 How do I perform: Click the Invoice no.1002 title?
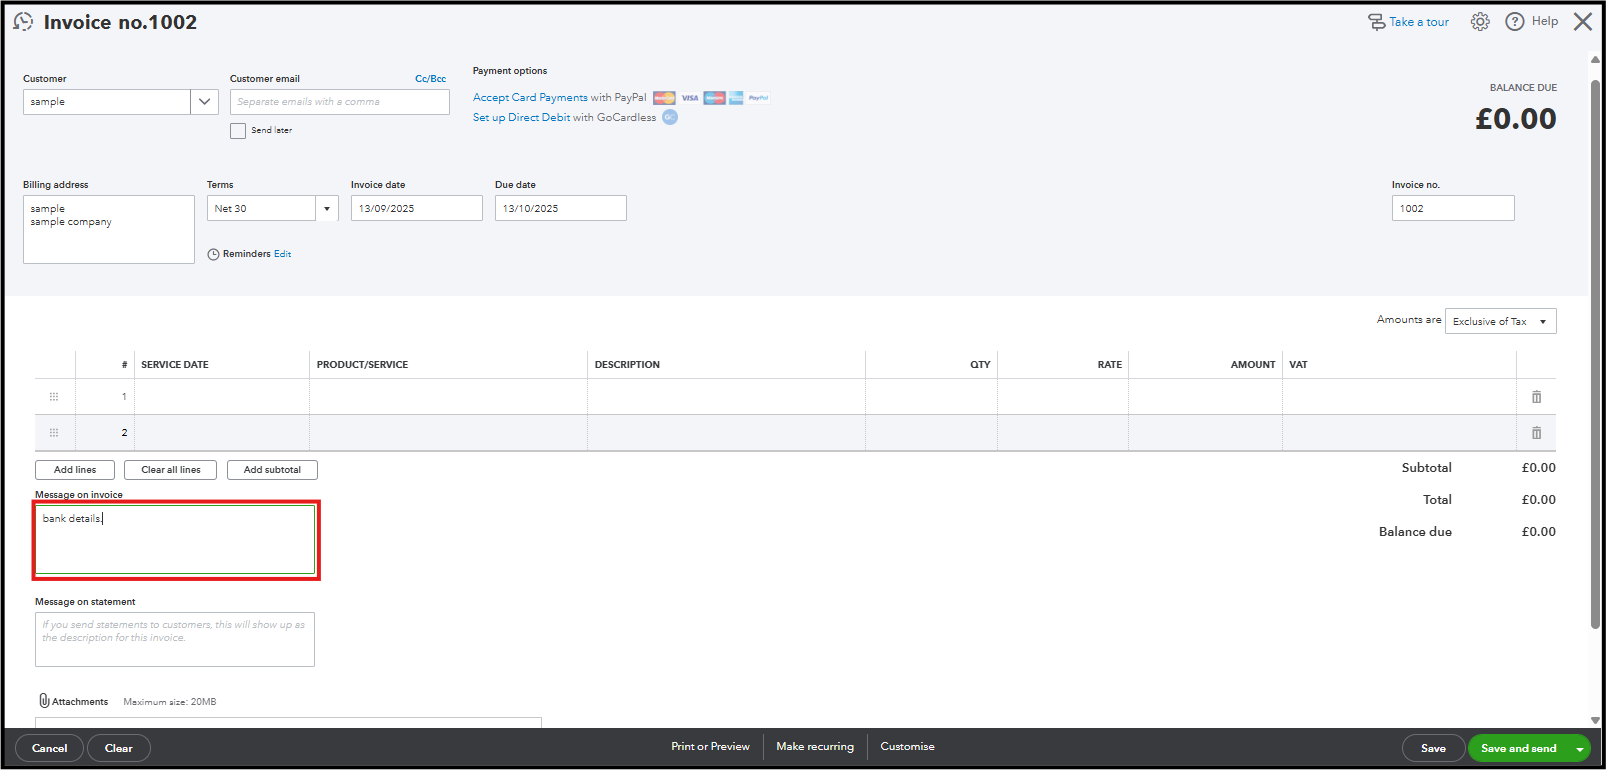[x=120, y=22]
